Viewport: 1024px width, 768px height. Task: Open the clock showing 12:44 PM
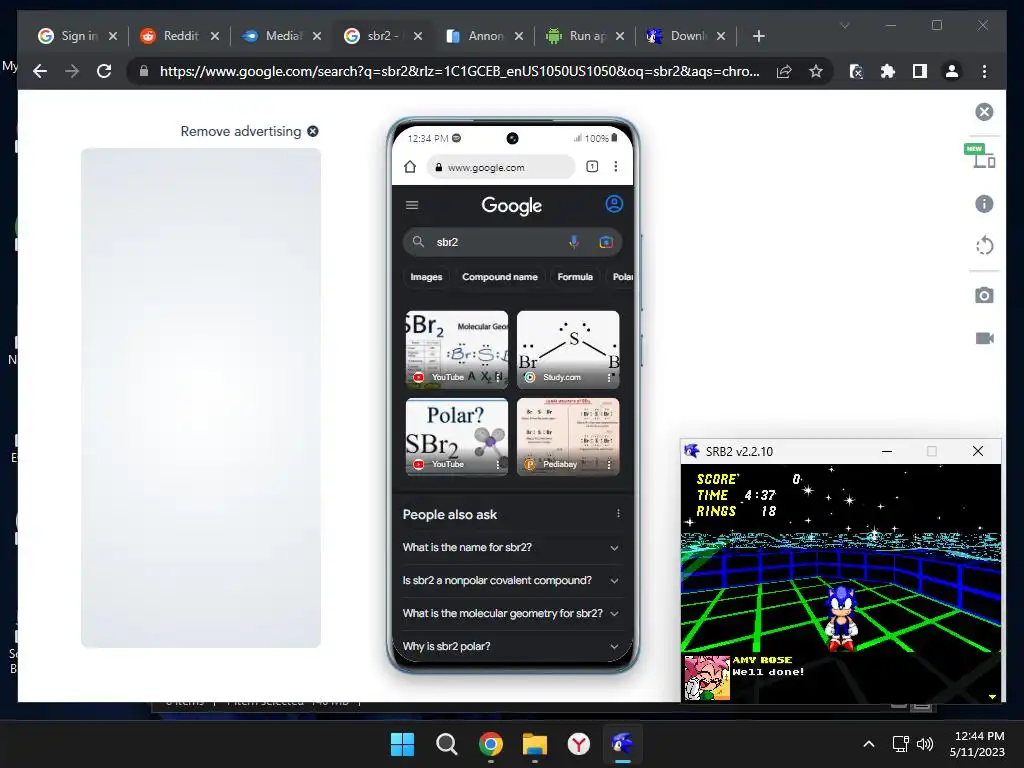point(978,744)
